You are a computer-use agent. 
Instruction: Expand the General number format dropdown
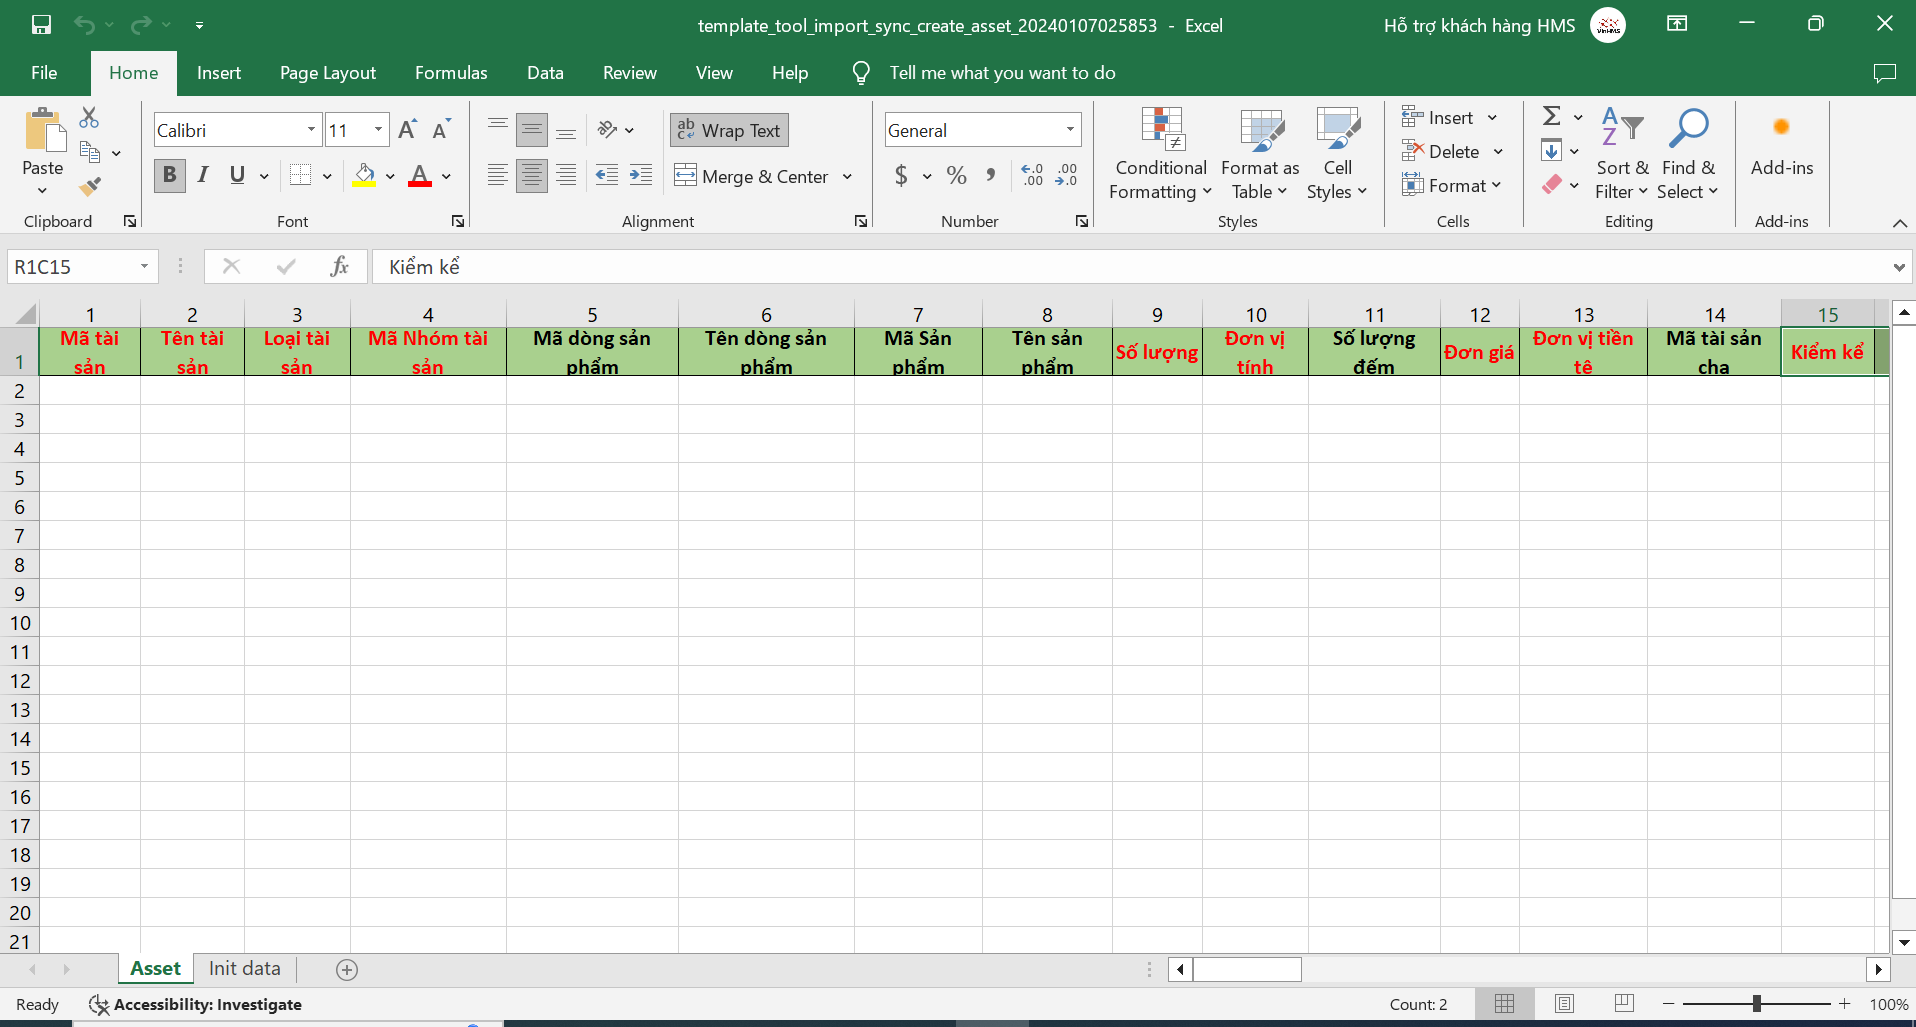(1070, 130)
